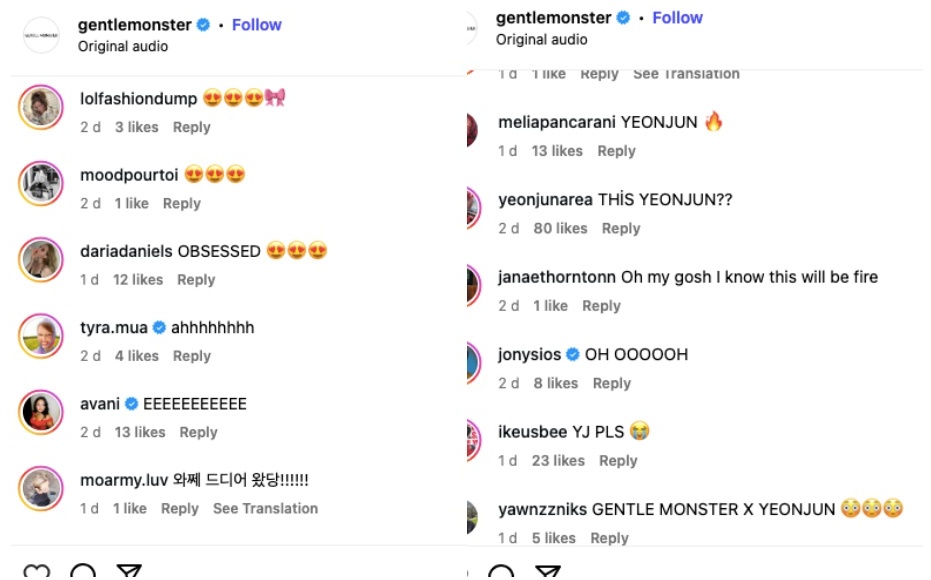
Task: Open moarmy.luv's profile avatar
Action: pos(41,488)
